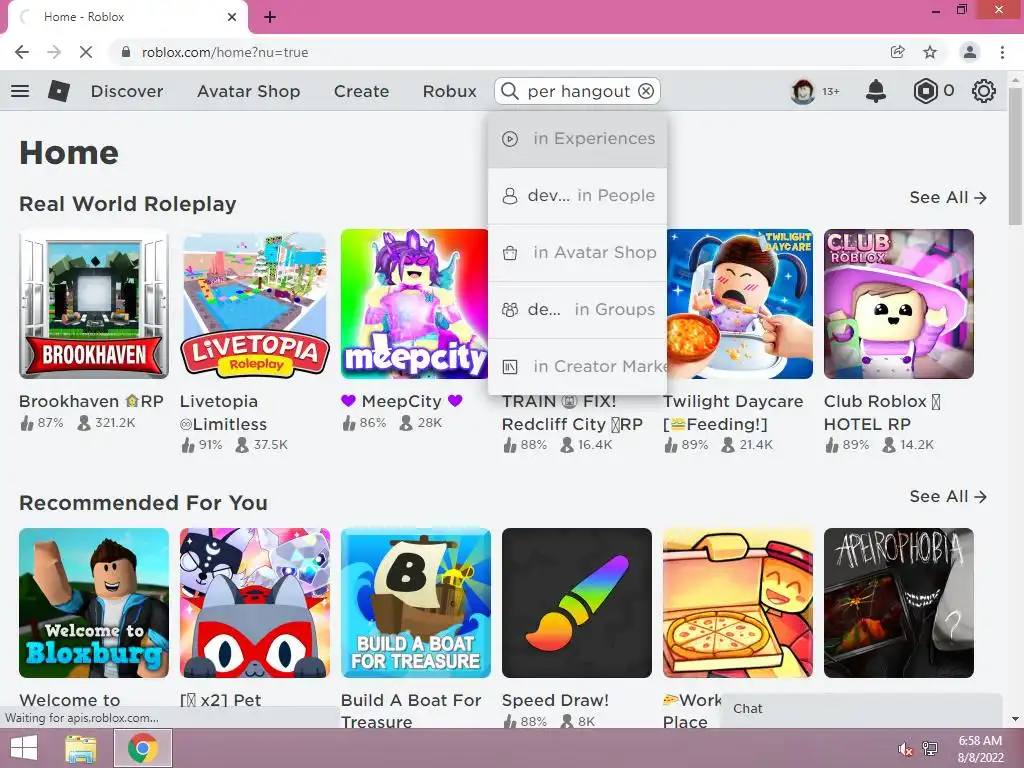Click the Livetopia Limitless title

tap(223, 413)
